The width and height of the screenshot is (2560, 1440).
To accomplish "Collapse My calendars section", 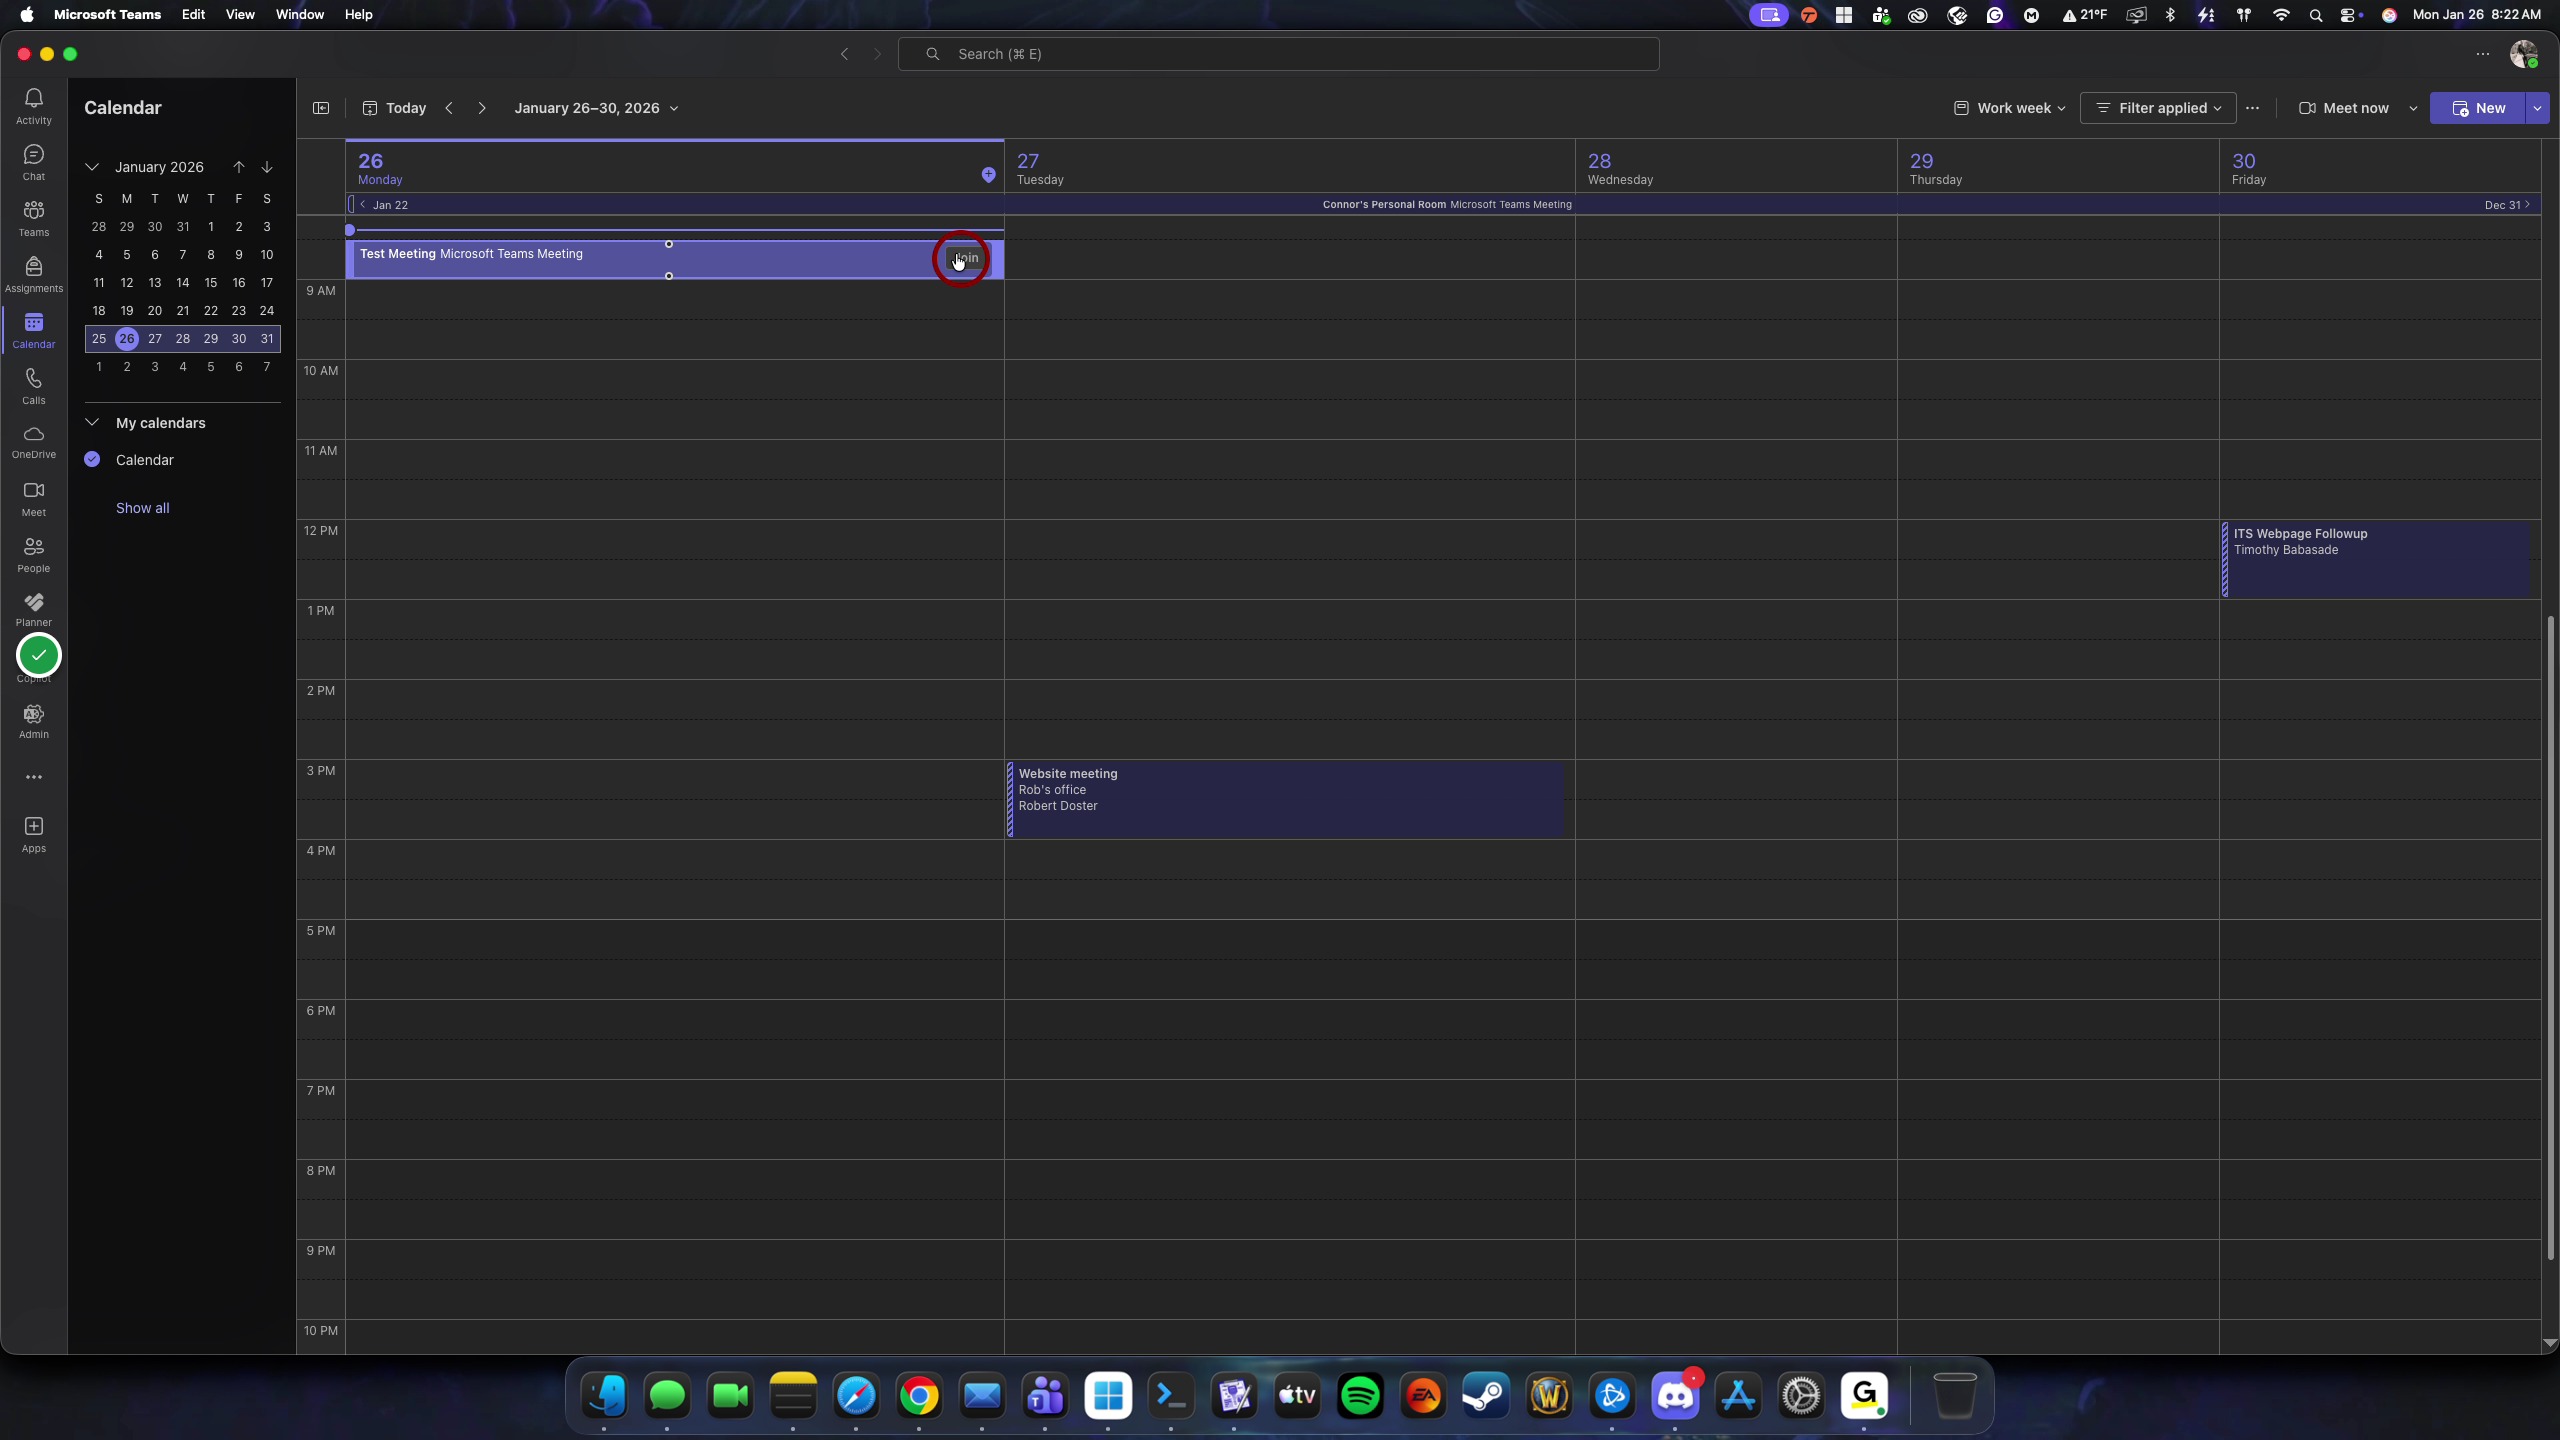I will [x=92, y=423].
